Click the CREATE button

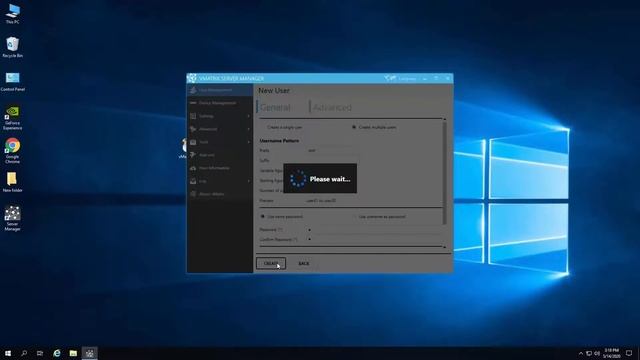point(271,263)
